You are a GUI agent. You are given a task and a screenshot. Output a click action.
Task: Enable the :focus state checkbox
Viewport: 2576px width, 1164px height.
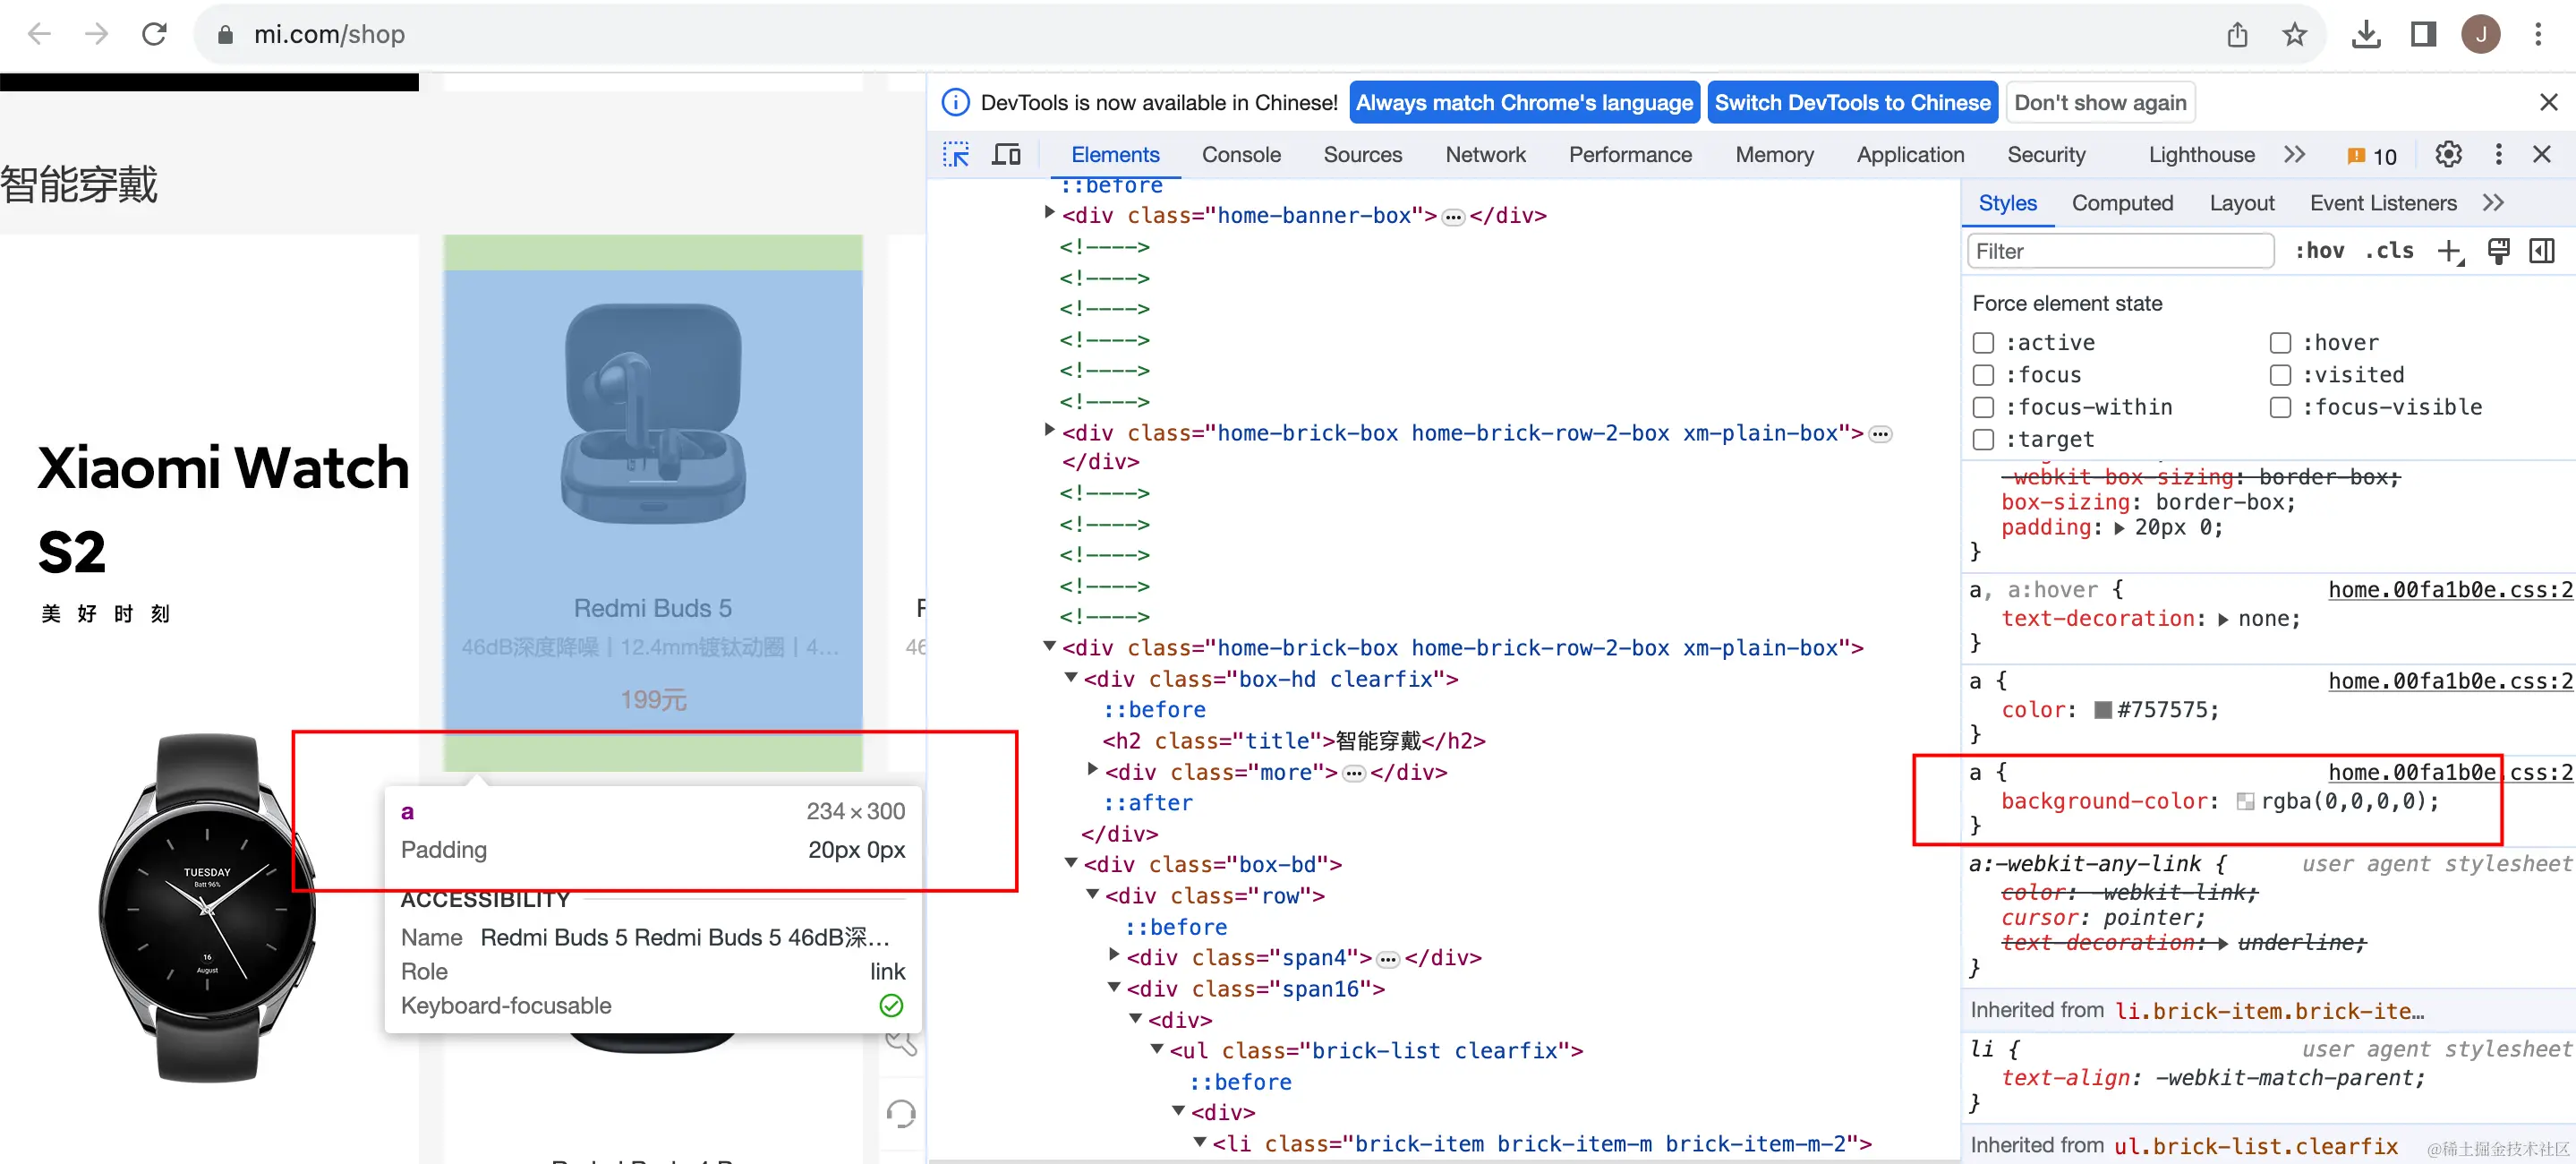click(1983, 375)
